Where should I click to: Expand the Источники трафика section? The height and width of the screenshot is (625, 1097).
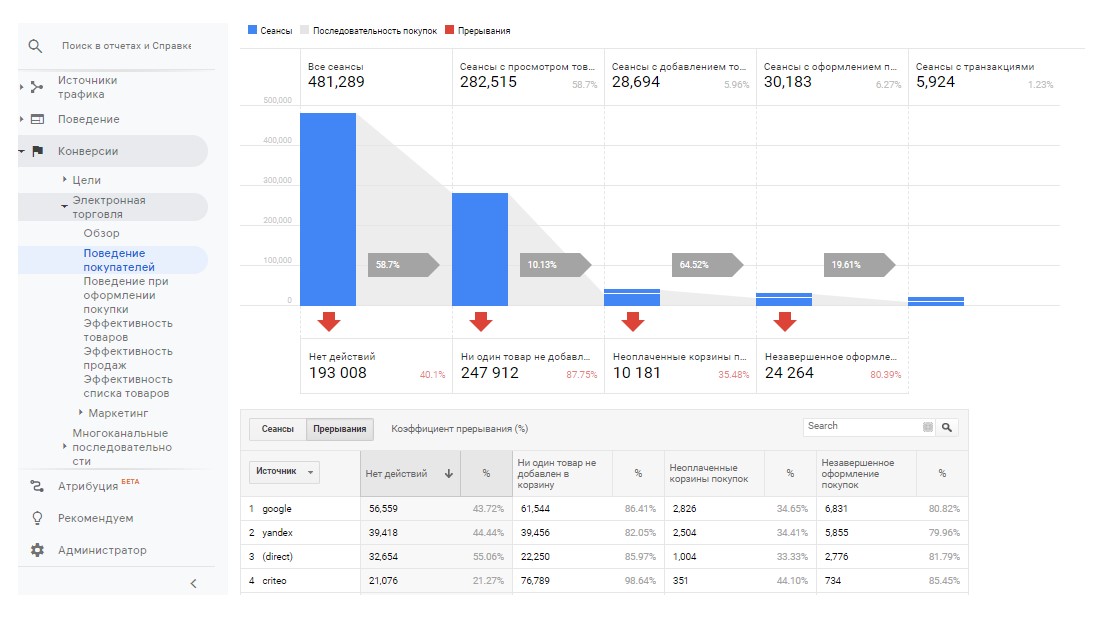click(x=22, y=87)
